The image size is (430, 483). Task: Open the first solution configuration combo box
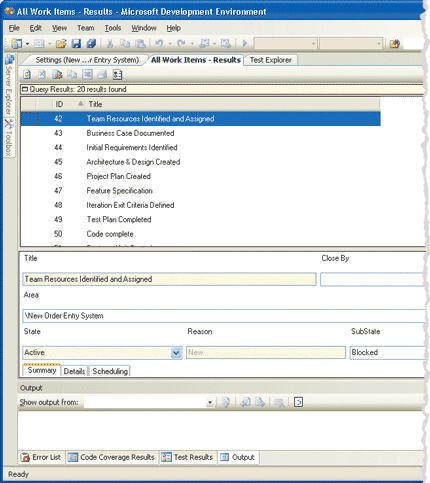pos(285,44)
